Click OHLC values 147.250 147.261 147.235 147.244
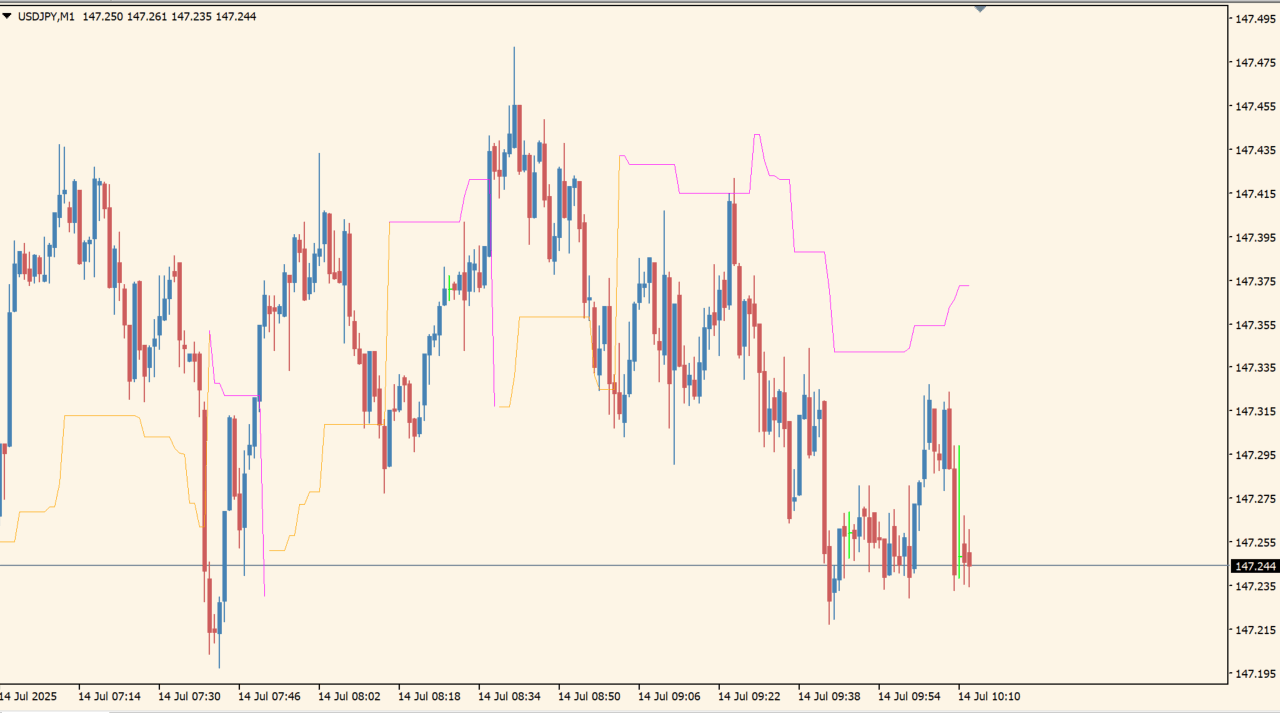 (x=169, y=16)
